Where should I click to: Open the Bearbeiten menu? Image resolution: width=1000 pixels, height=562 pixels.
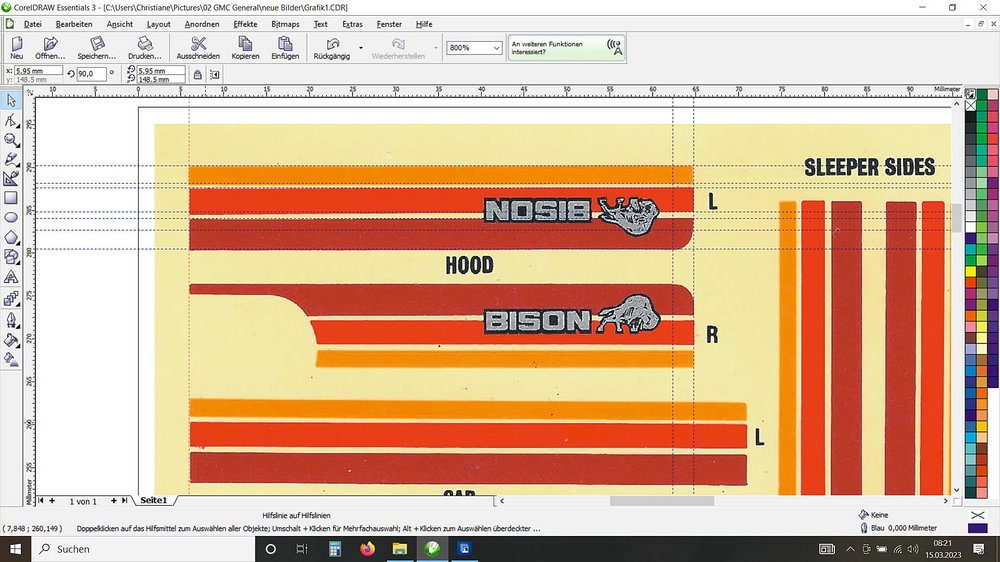74,24
